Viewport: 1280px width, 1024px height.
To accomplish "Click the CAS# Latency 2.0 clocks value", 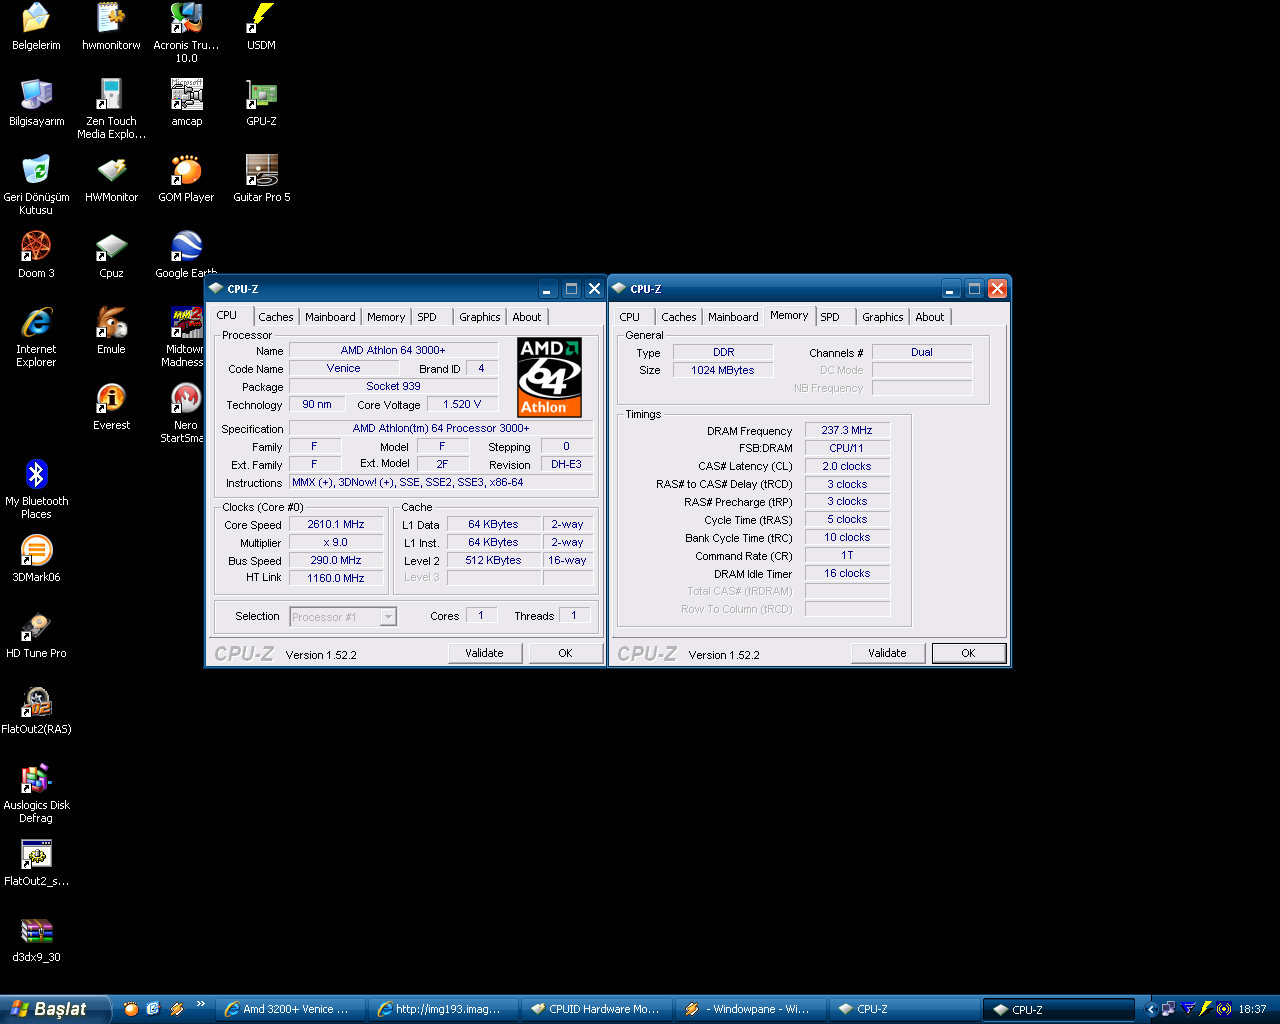I will pyautogui.click(x=847, y=466).
